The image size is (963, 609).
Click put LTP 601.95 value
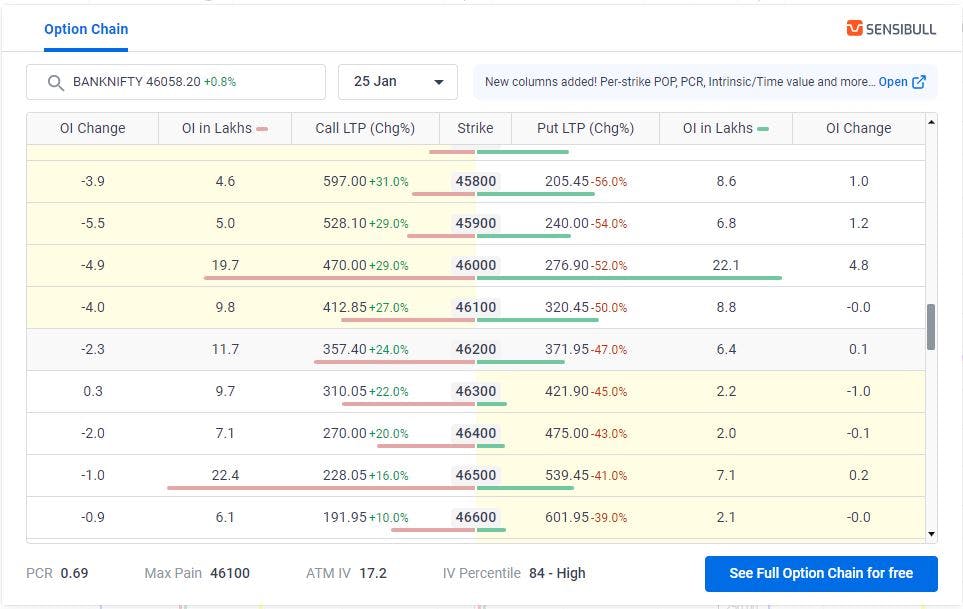[x=567, y=517]
